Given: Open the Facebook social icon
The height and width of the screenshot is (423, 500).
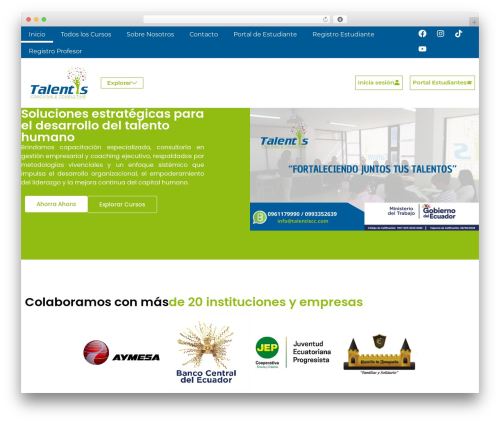Looking at the screenshot, I should pos(422,34).
